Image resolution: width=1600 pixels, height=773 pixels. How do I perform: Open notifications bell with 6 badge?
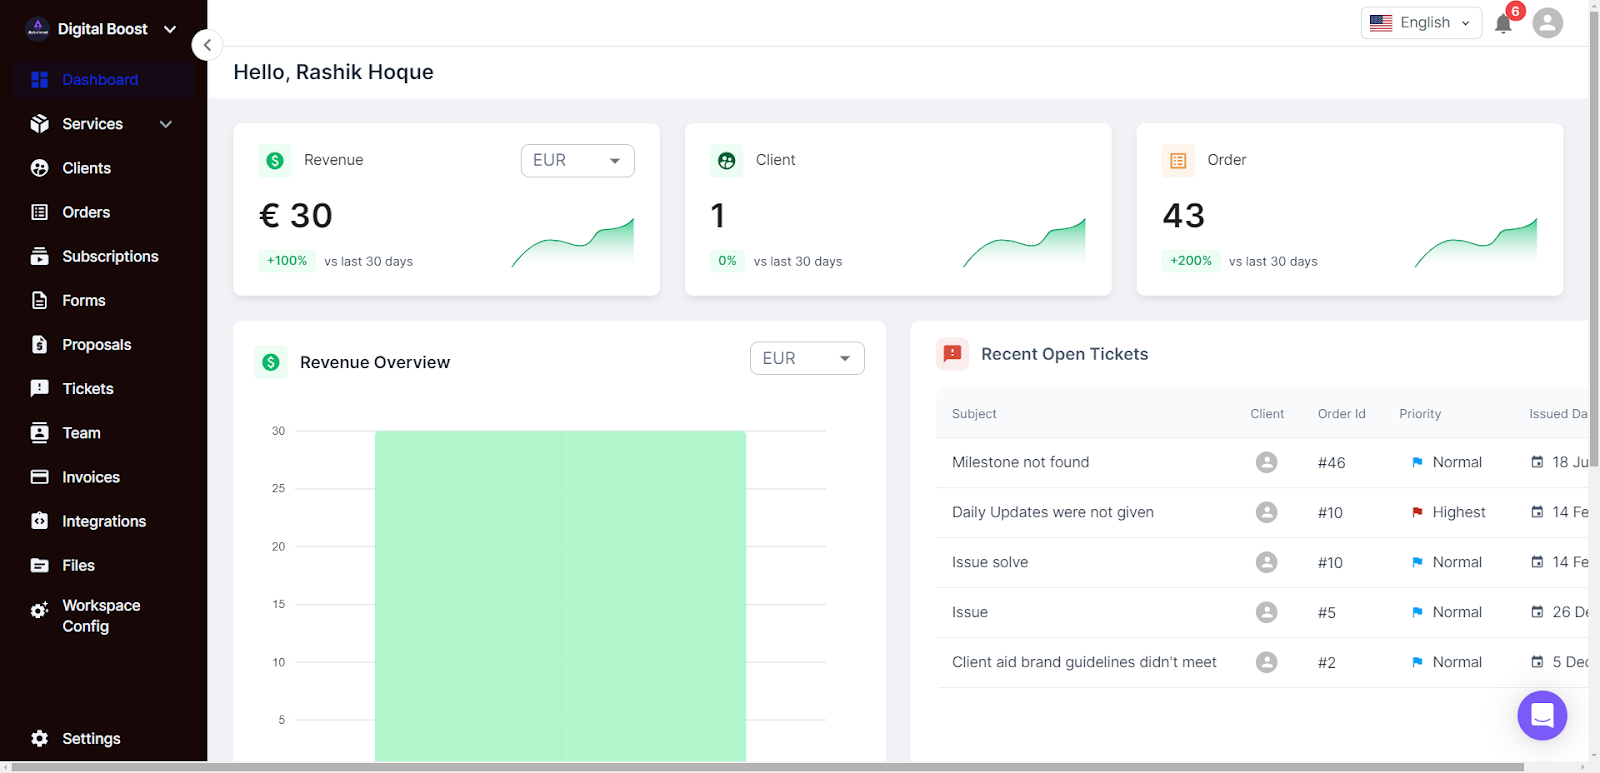pos(1503,23)
